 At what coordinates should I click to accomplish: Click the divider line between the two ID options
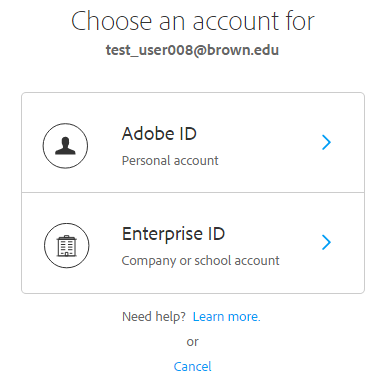(193, 192)
